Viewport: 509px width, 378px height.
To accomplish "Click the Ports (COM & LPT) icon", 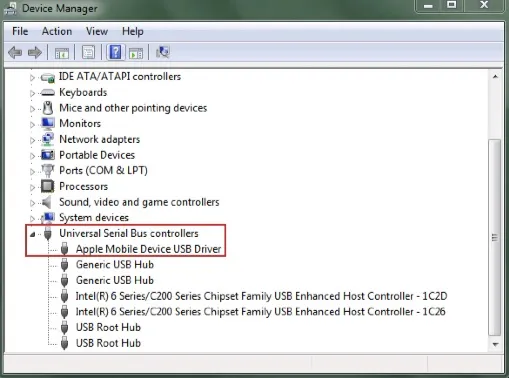I will [48, 171].
